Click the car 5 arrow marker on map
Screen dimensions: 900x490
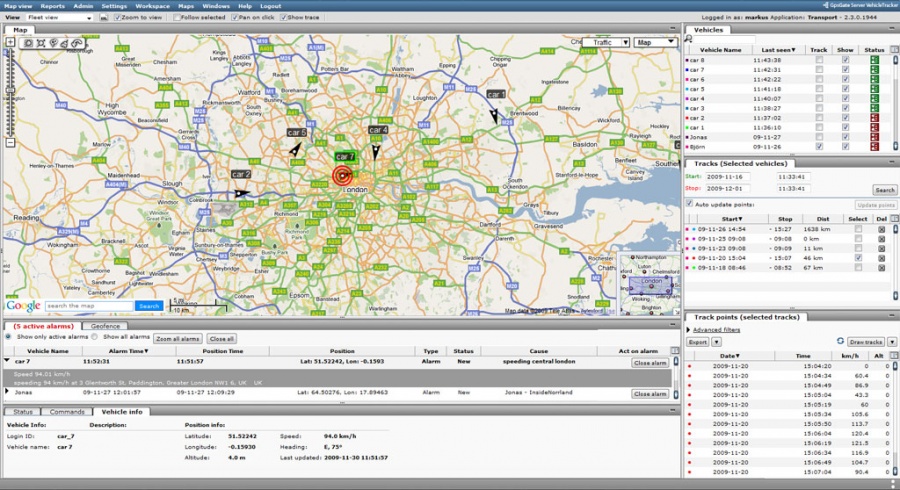pos(295,150)
